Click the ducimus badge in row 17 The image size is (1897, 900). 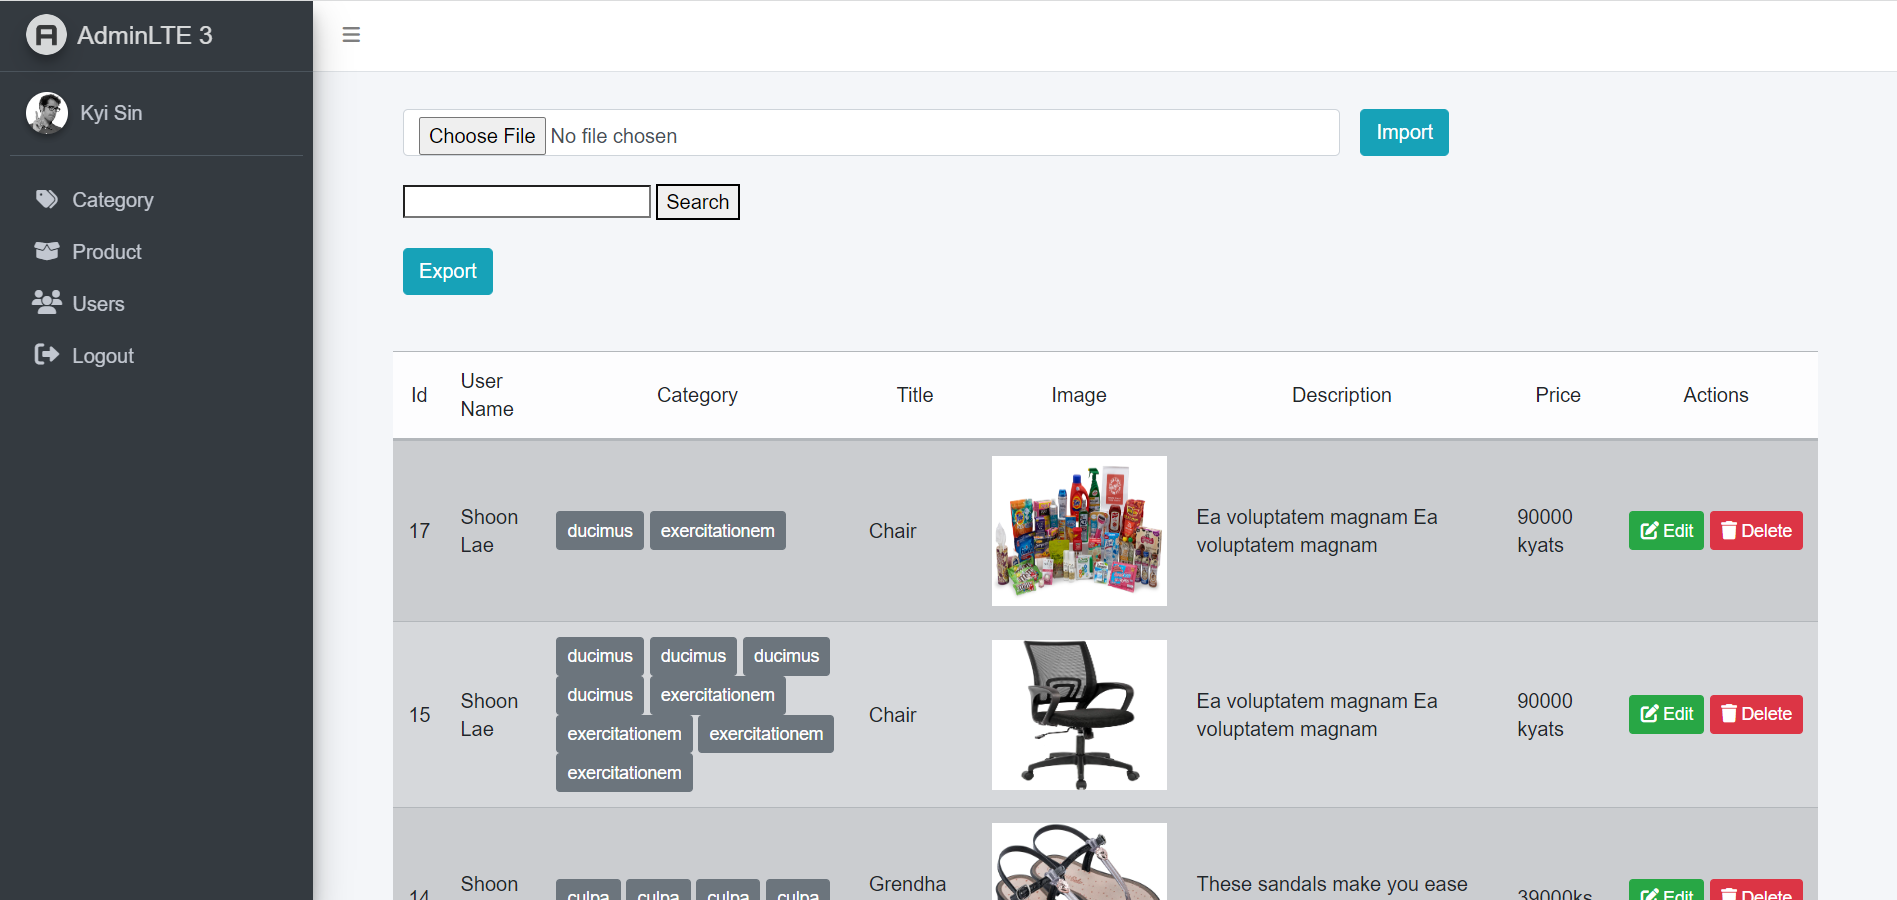600,531
